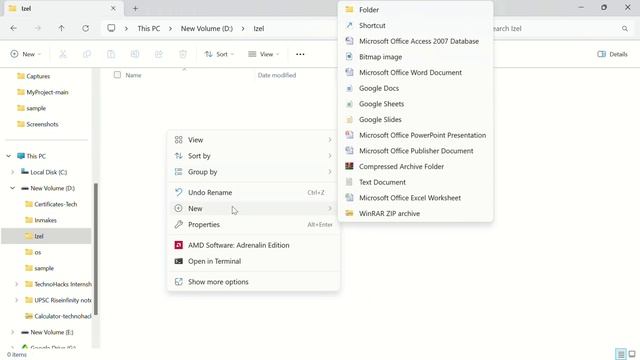Sort by the Date modified column header
The image size is (640, 360).
click(x=277, y=75)
